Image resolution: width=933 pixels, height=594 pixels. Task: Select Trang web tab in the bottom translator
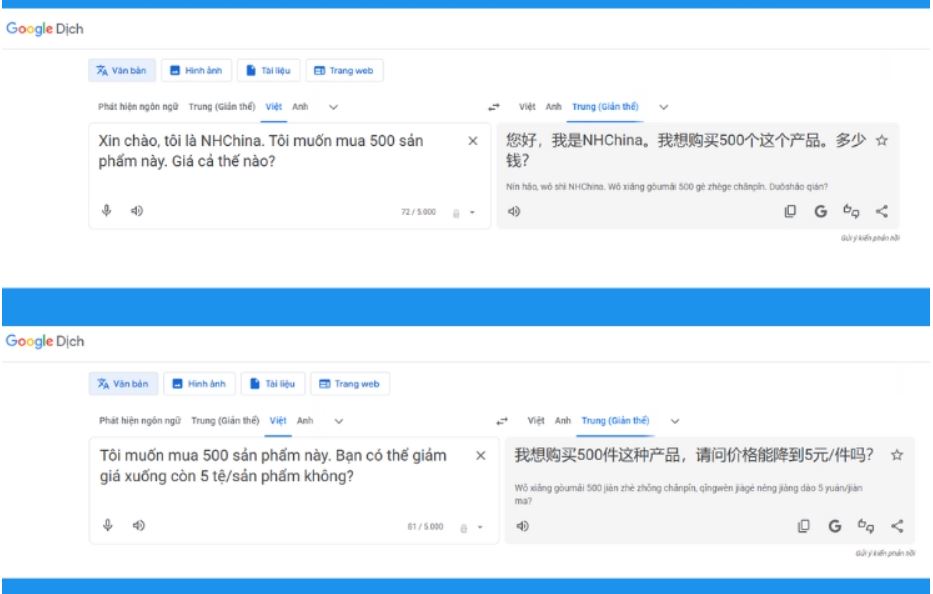coord(349,384)
